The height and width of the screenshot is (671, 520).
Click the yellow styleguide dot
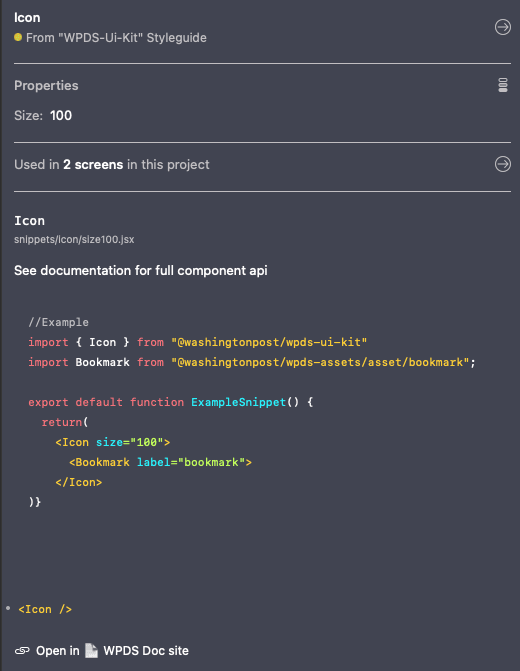point(18,37)
